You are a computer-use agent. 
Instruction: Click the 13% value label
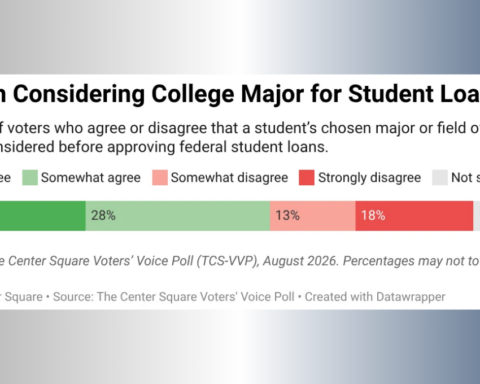287,216
